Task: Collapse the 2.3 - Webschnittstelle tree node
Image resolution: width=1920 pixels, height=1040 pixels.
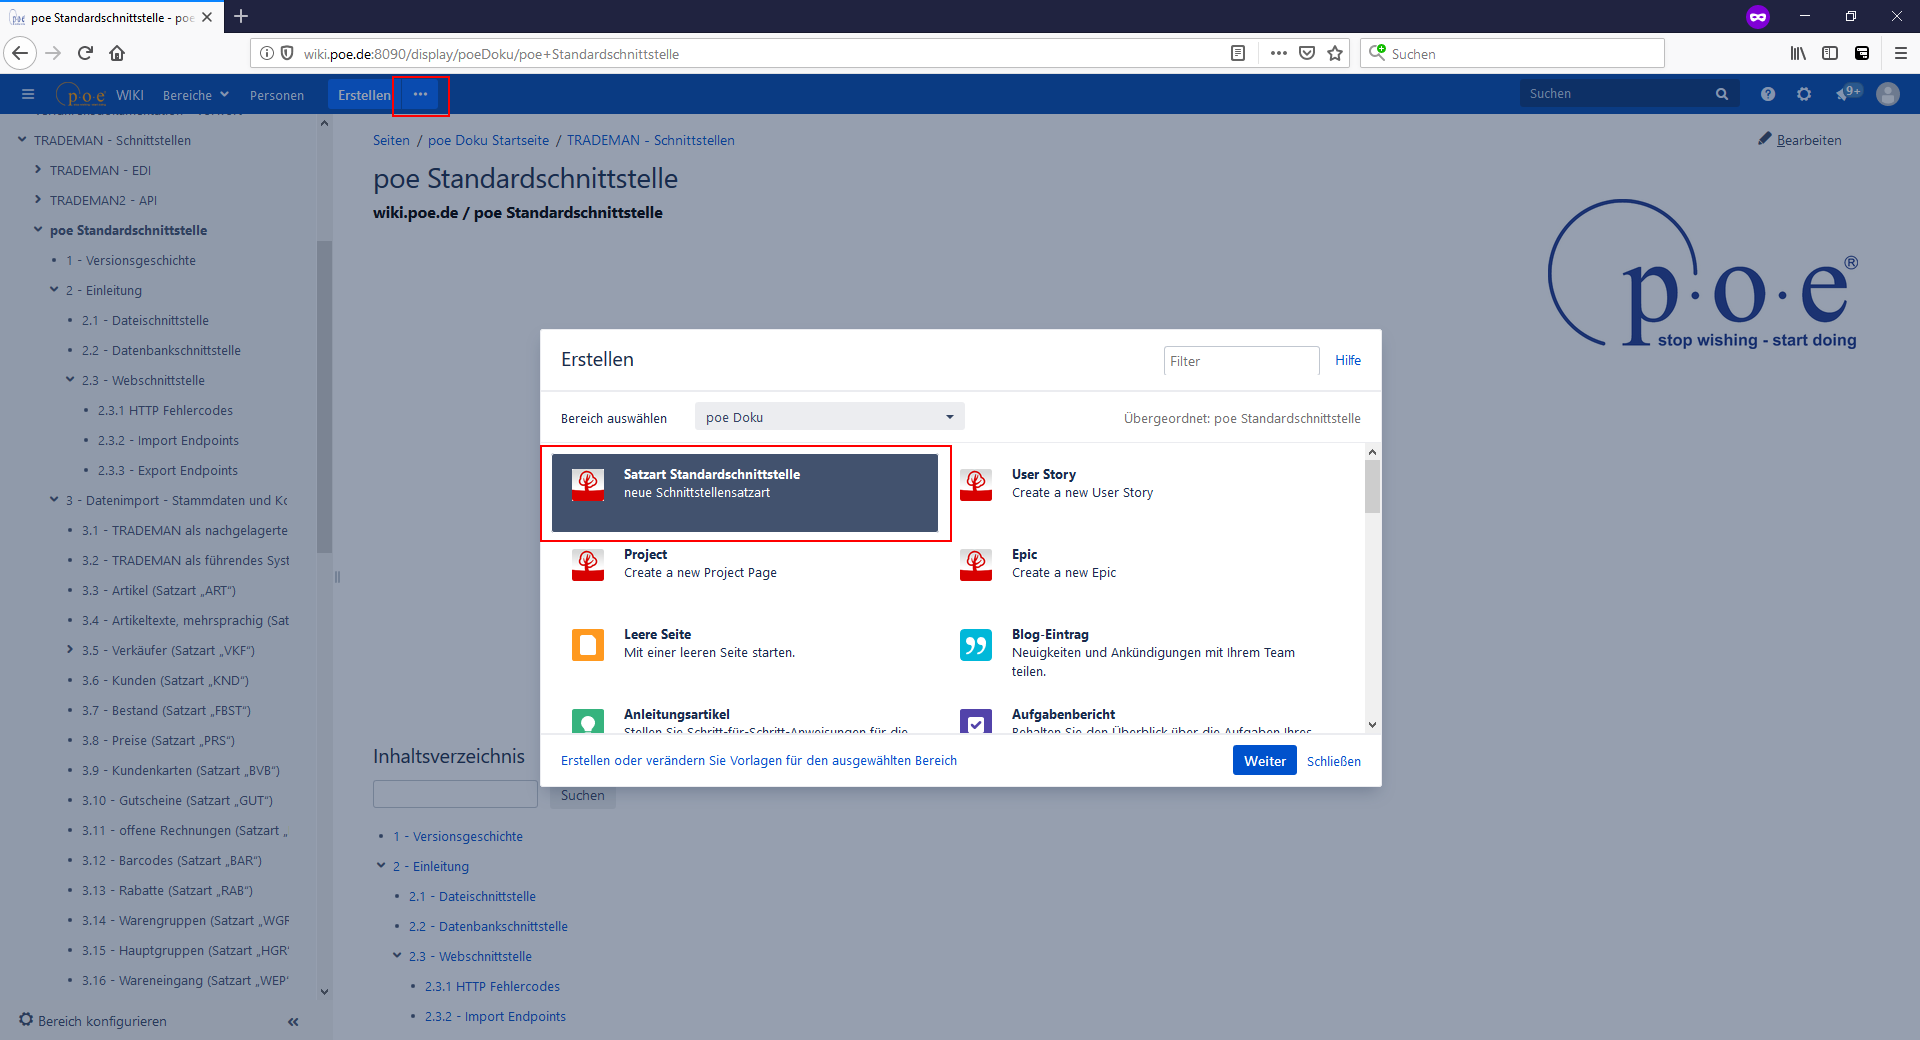Action: (x=70, y=380)
